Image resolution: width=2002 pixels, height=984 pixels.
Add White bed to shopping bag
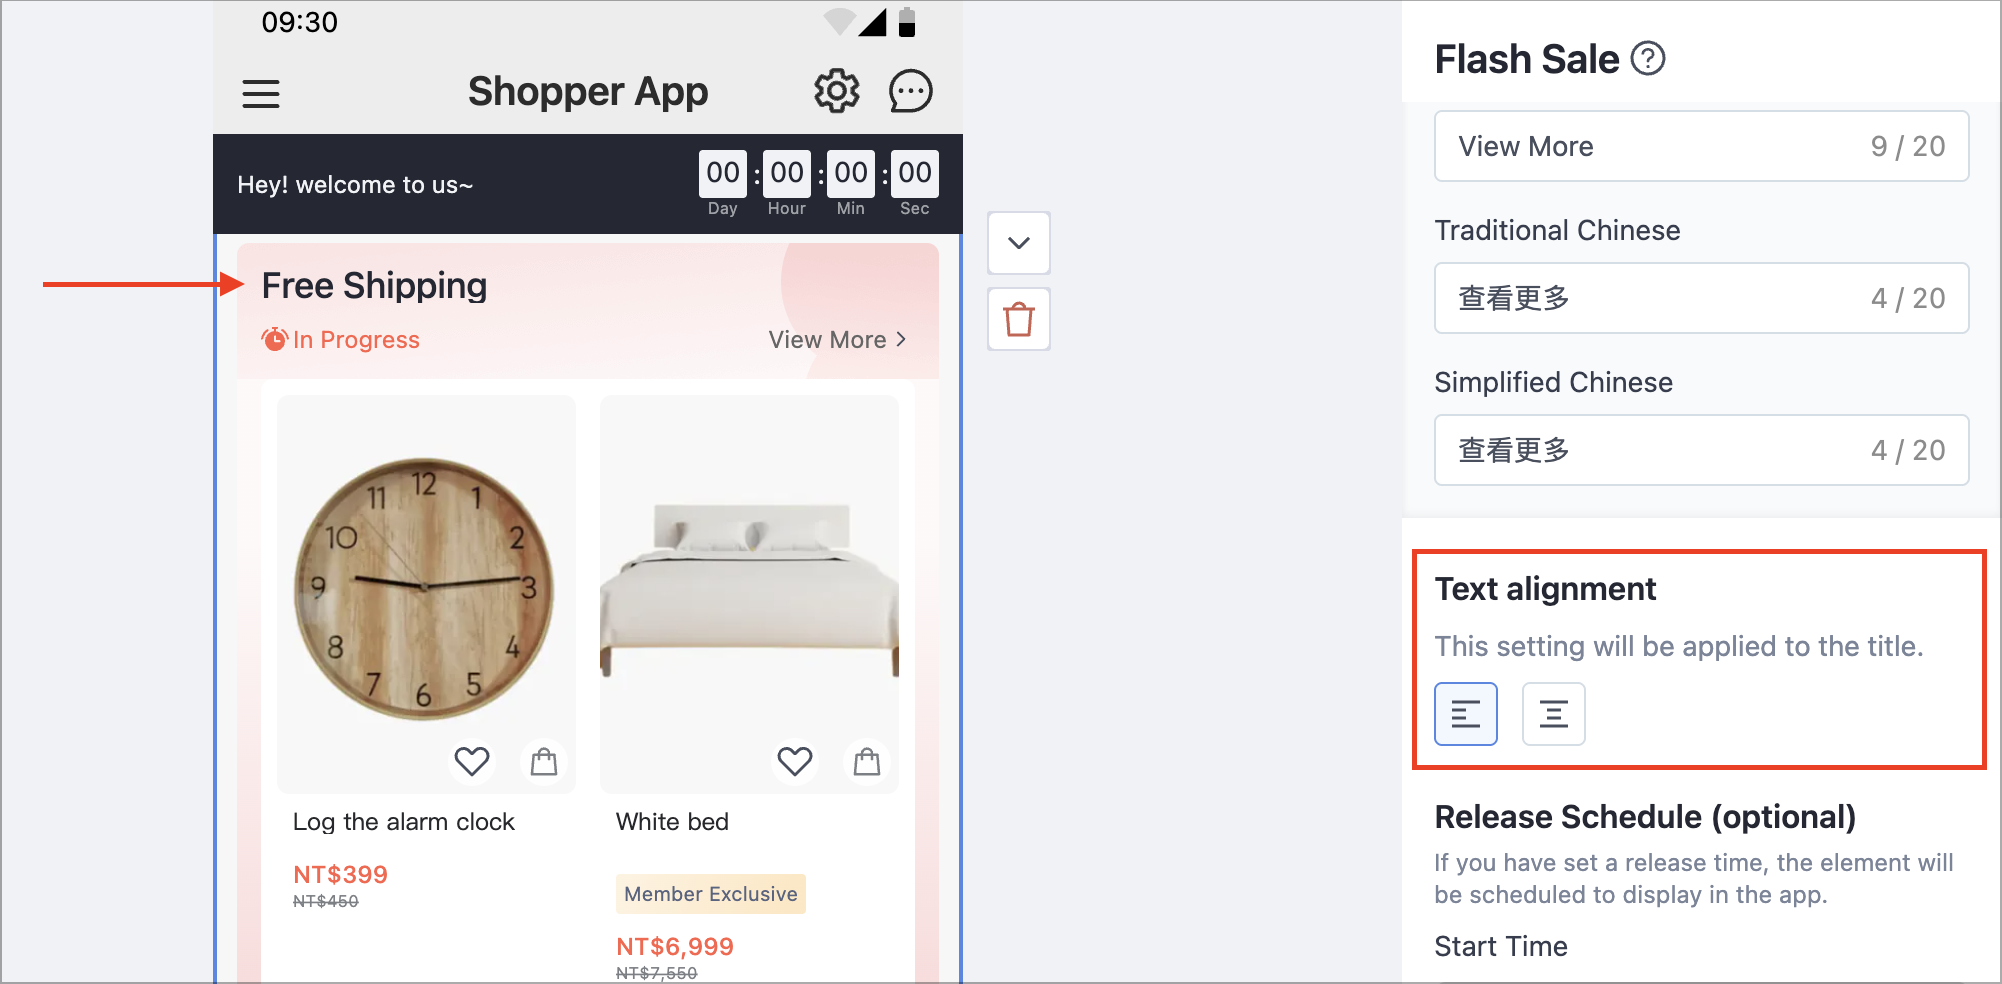(867, 762)
